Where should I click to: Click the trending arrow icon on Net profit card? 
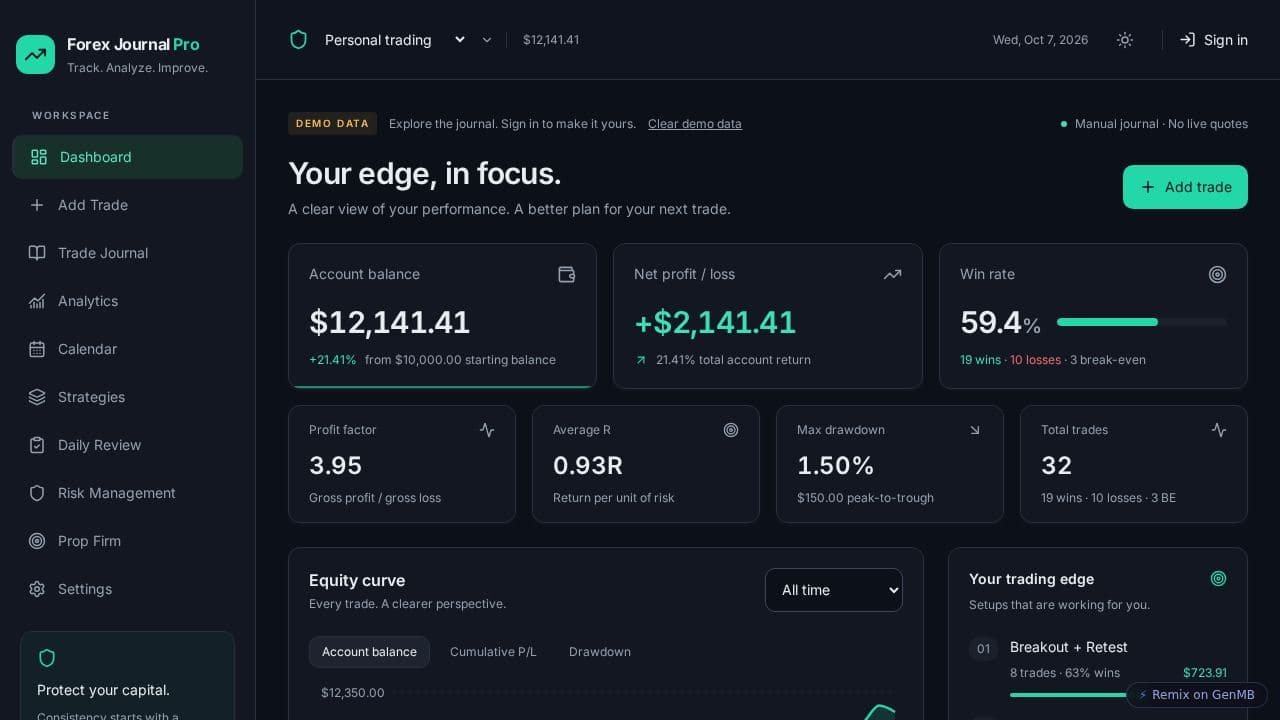click(x=892, y=274)
